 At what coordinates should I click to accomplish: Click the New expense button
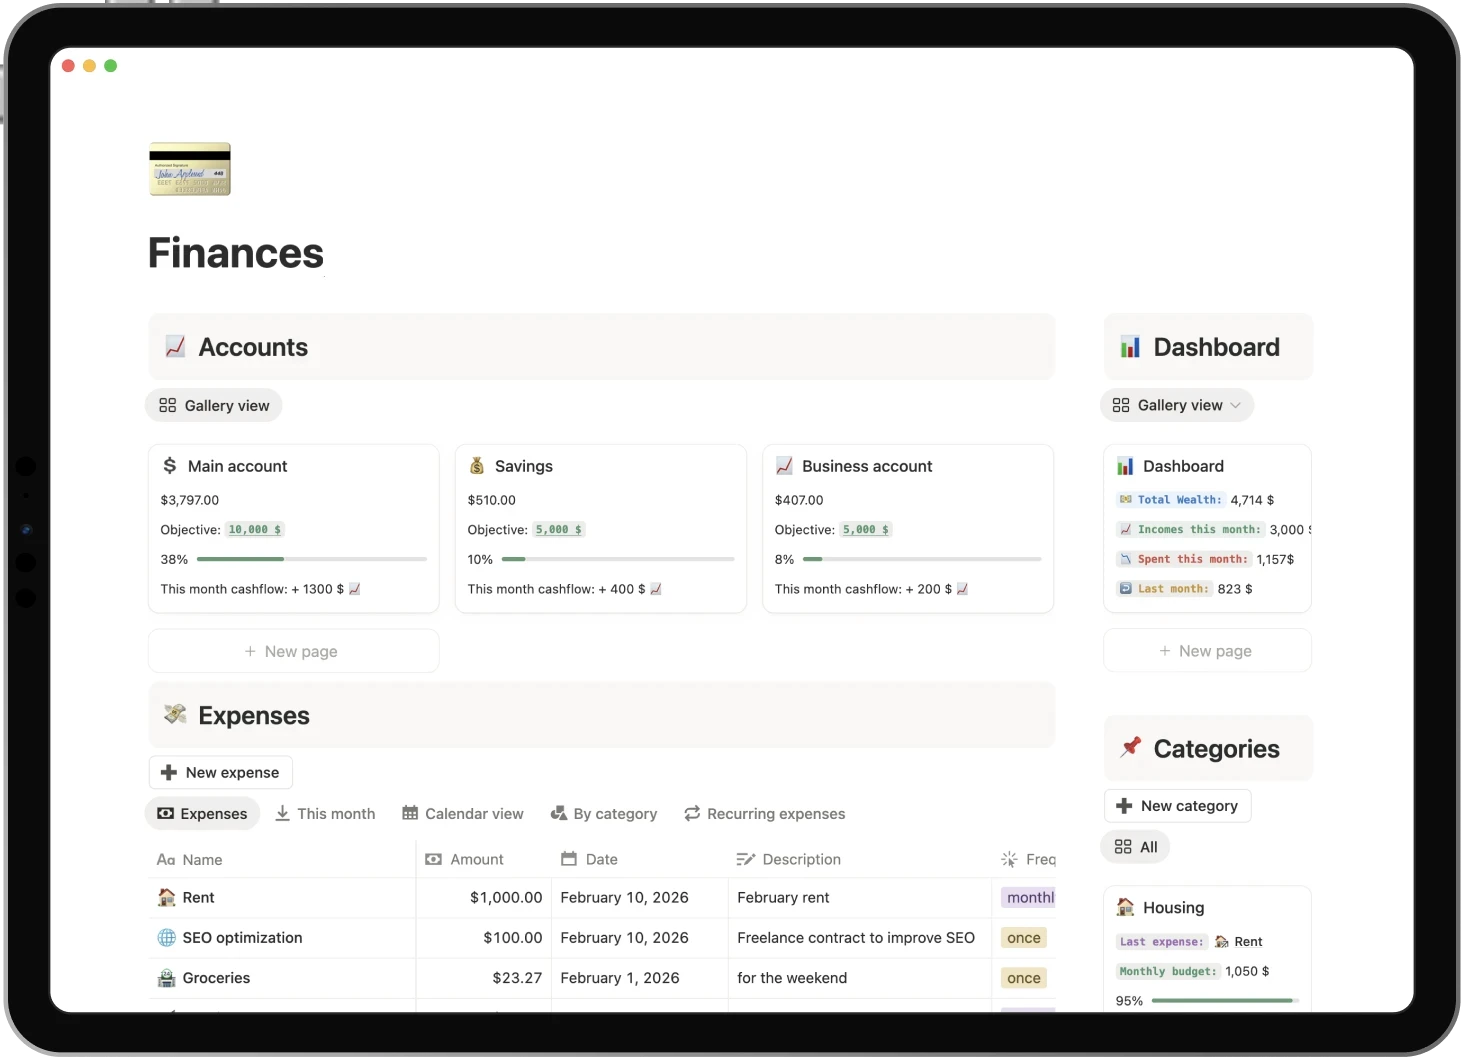pos(220,772)
